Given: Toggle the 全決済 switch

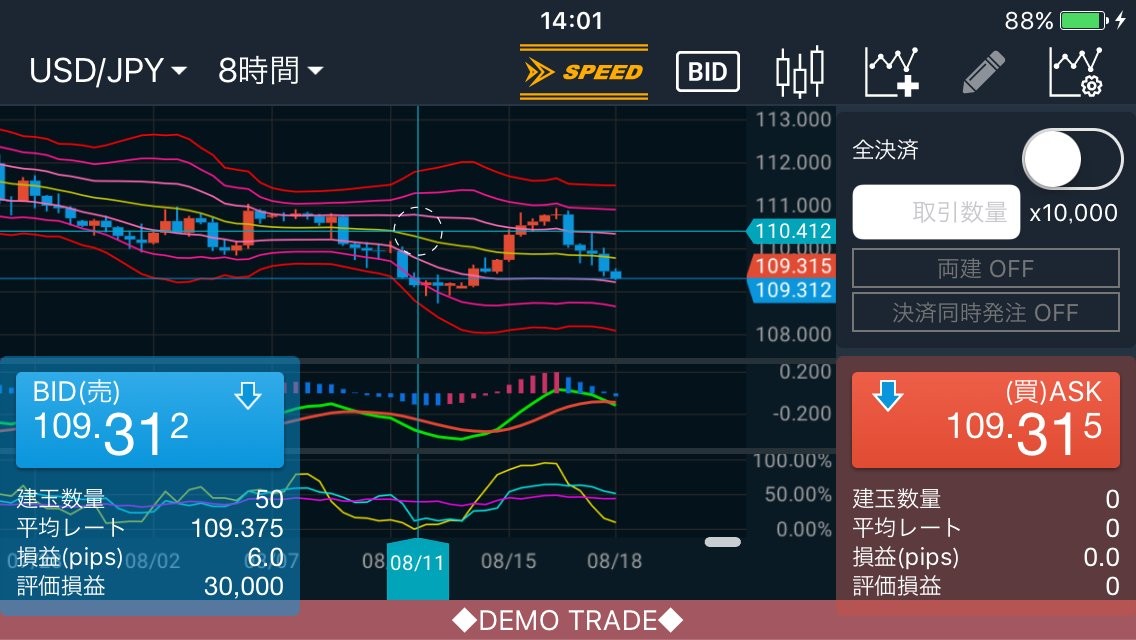Looking at the screenshot, I should (1072, 159).
